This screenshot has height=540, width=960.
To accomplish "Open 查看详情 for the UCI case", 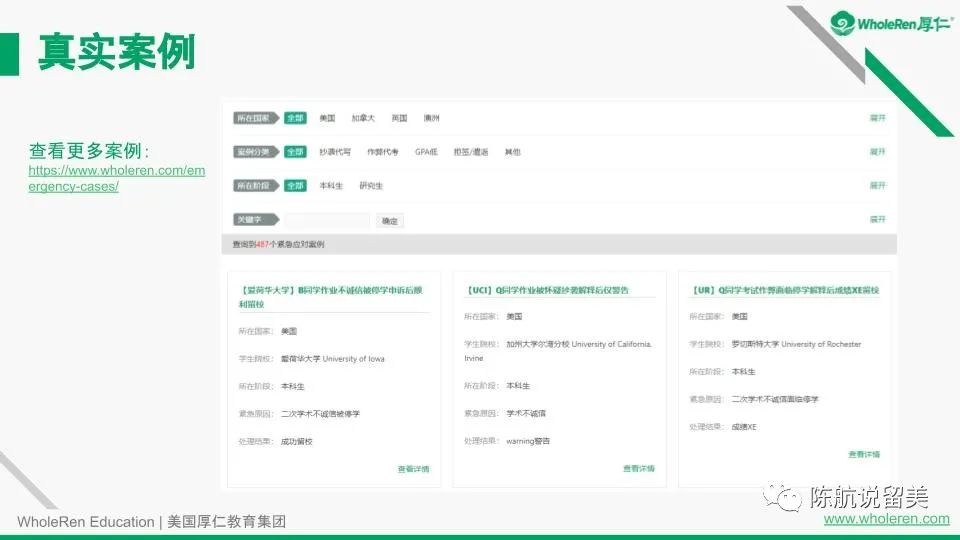I will pyautogui.click(x=638, y=468).
